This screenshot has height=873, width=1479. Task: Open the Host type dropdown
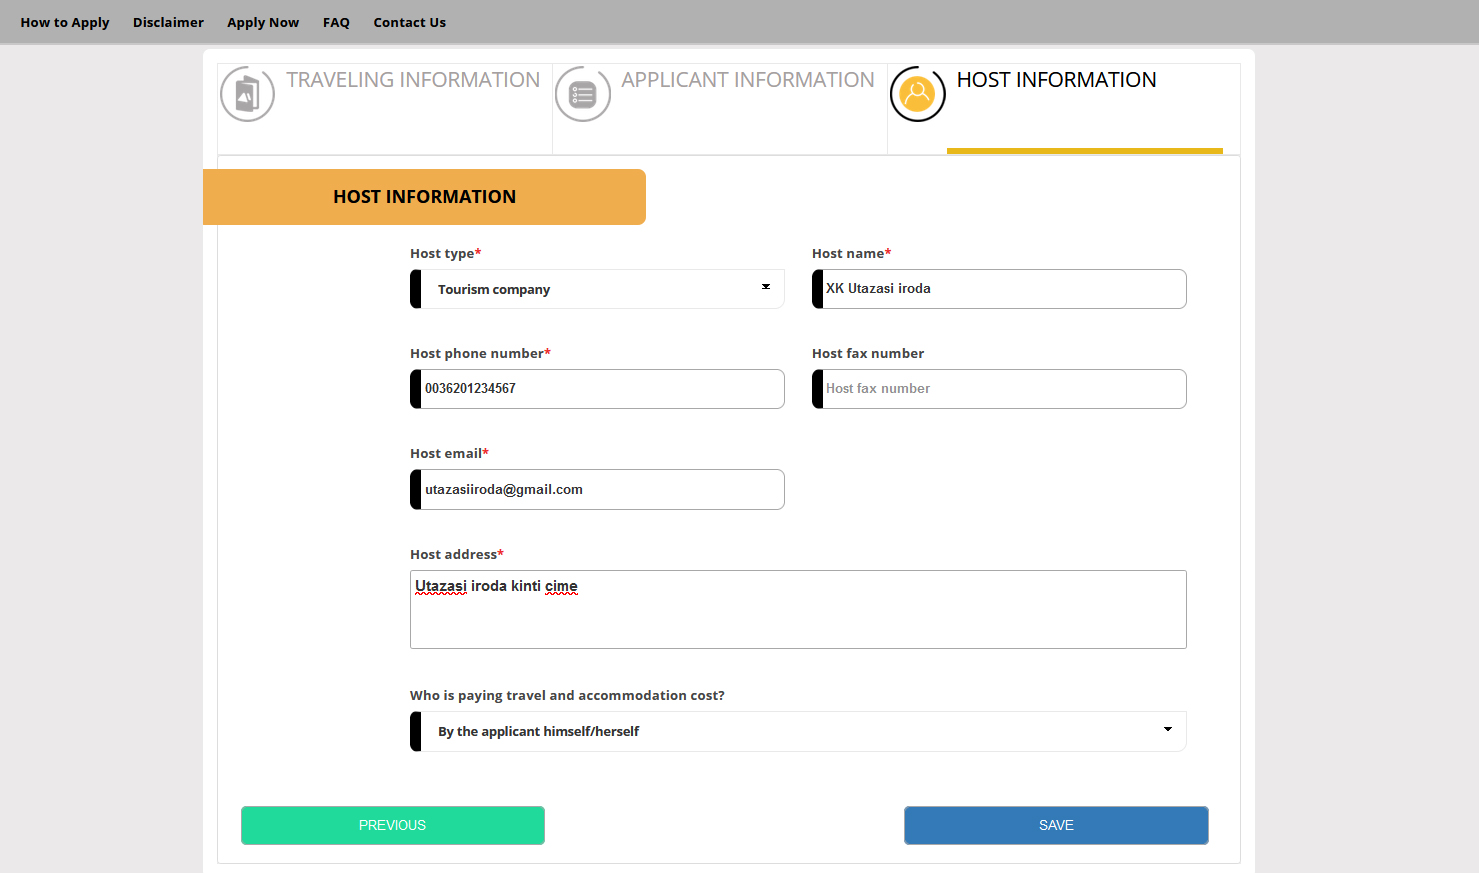tap(597, 289)
